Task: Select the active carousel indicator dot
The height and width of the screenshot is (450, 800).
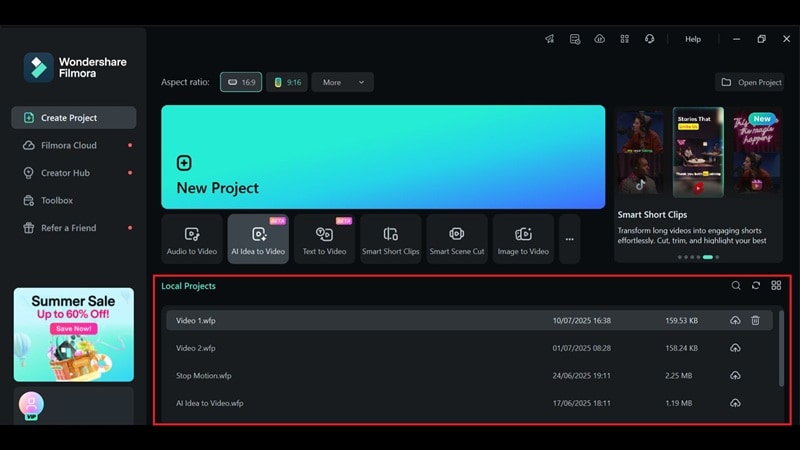Action: point(708,257)
